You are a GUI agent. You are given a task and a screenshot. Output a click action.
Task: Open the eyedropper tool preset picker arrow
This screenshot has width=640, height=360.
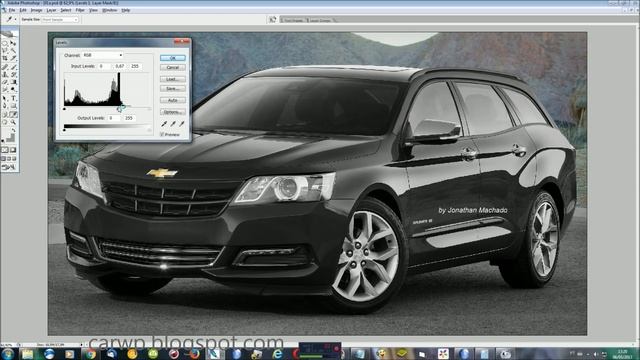point(16,19)
